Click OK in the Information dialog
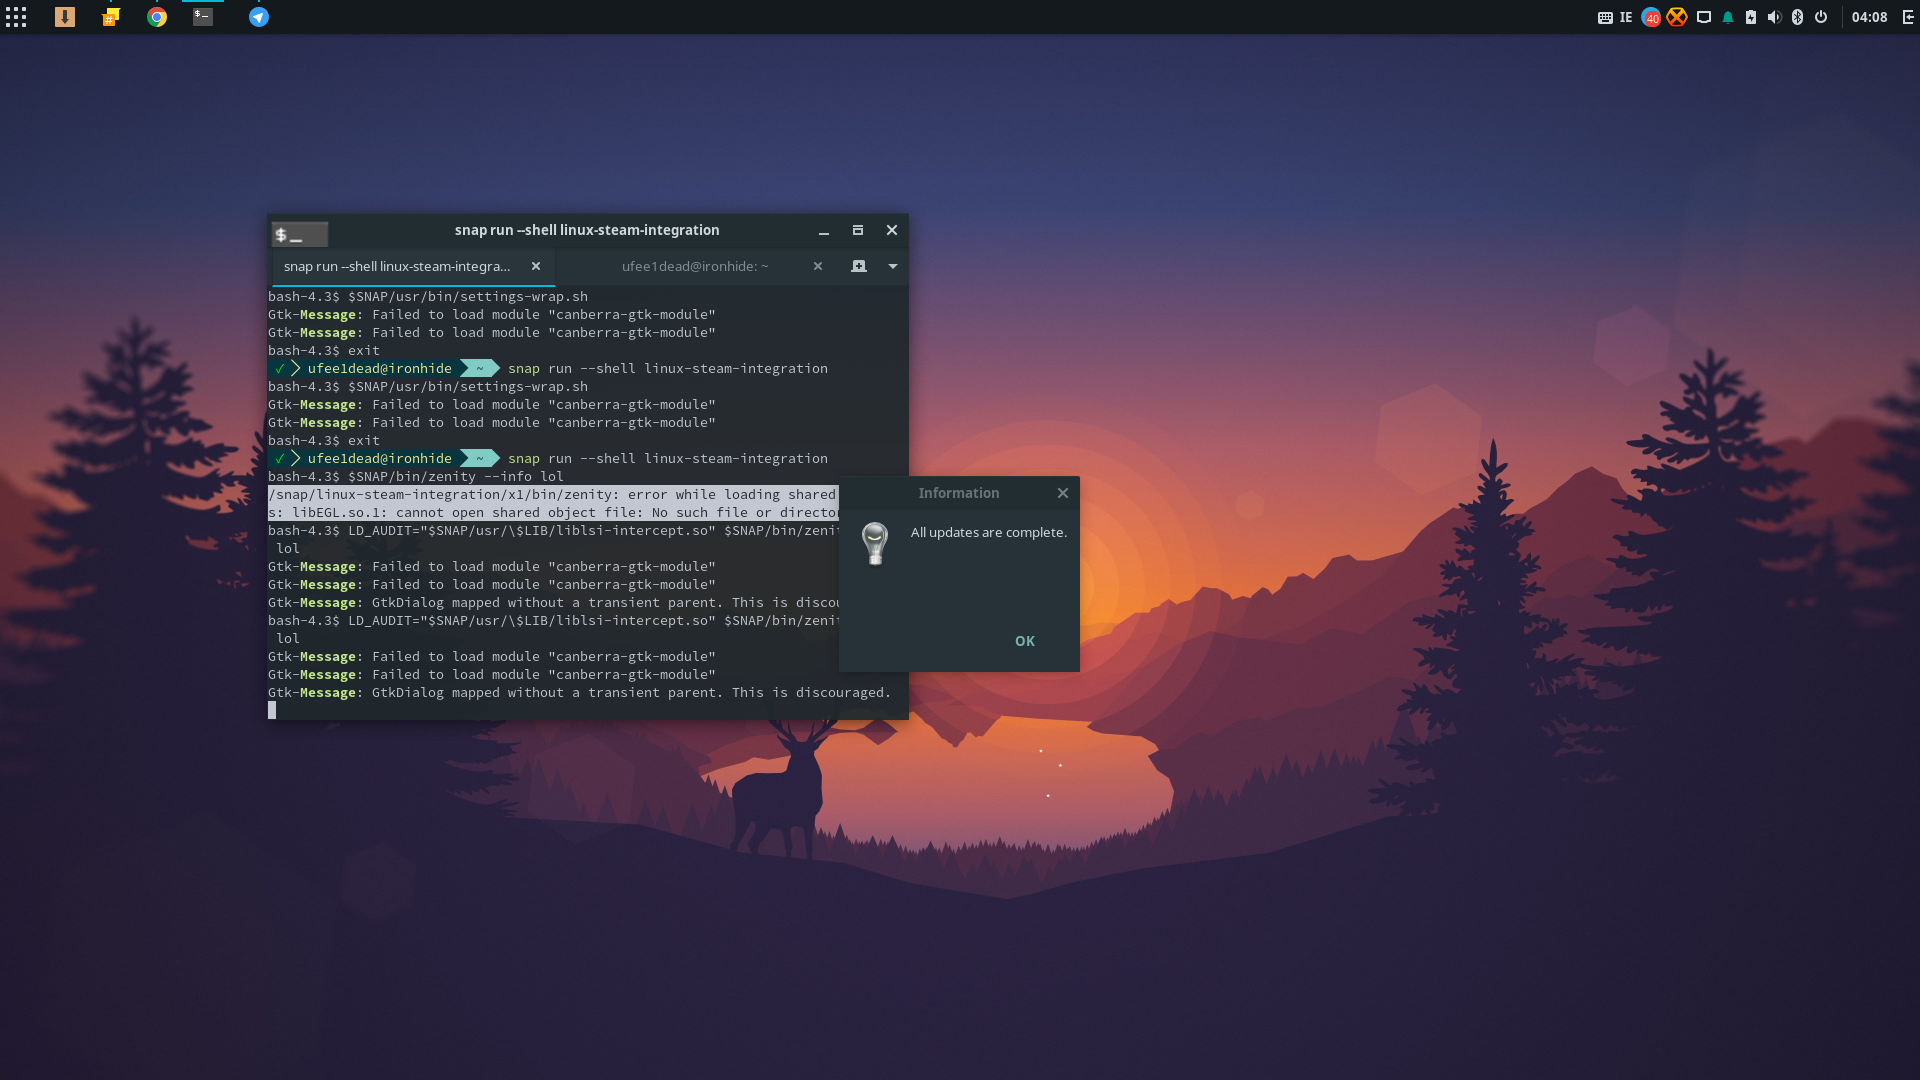1920x1080 pixels. pyautogui.click(x=1025, y=641)
